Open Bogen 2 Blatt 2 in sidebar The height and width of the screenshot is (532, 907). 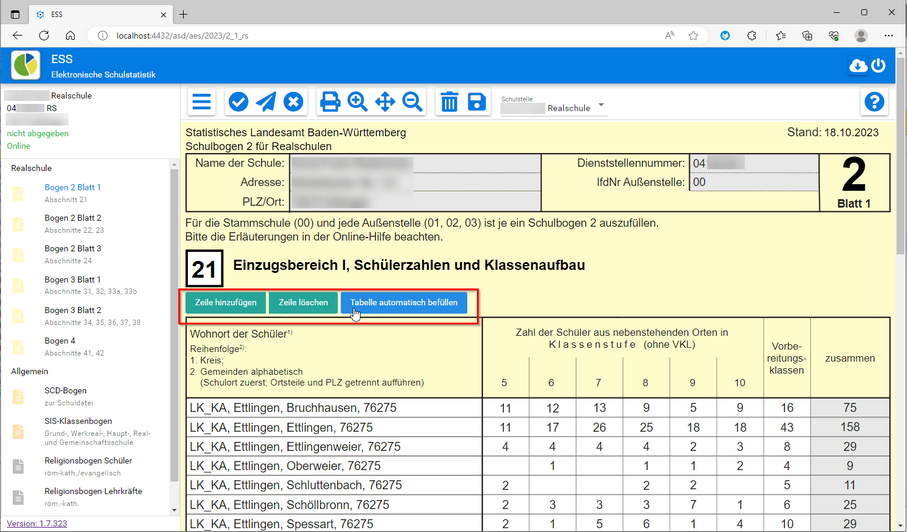[73, 218]
